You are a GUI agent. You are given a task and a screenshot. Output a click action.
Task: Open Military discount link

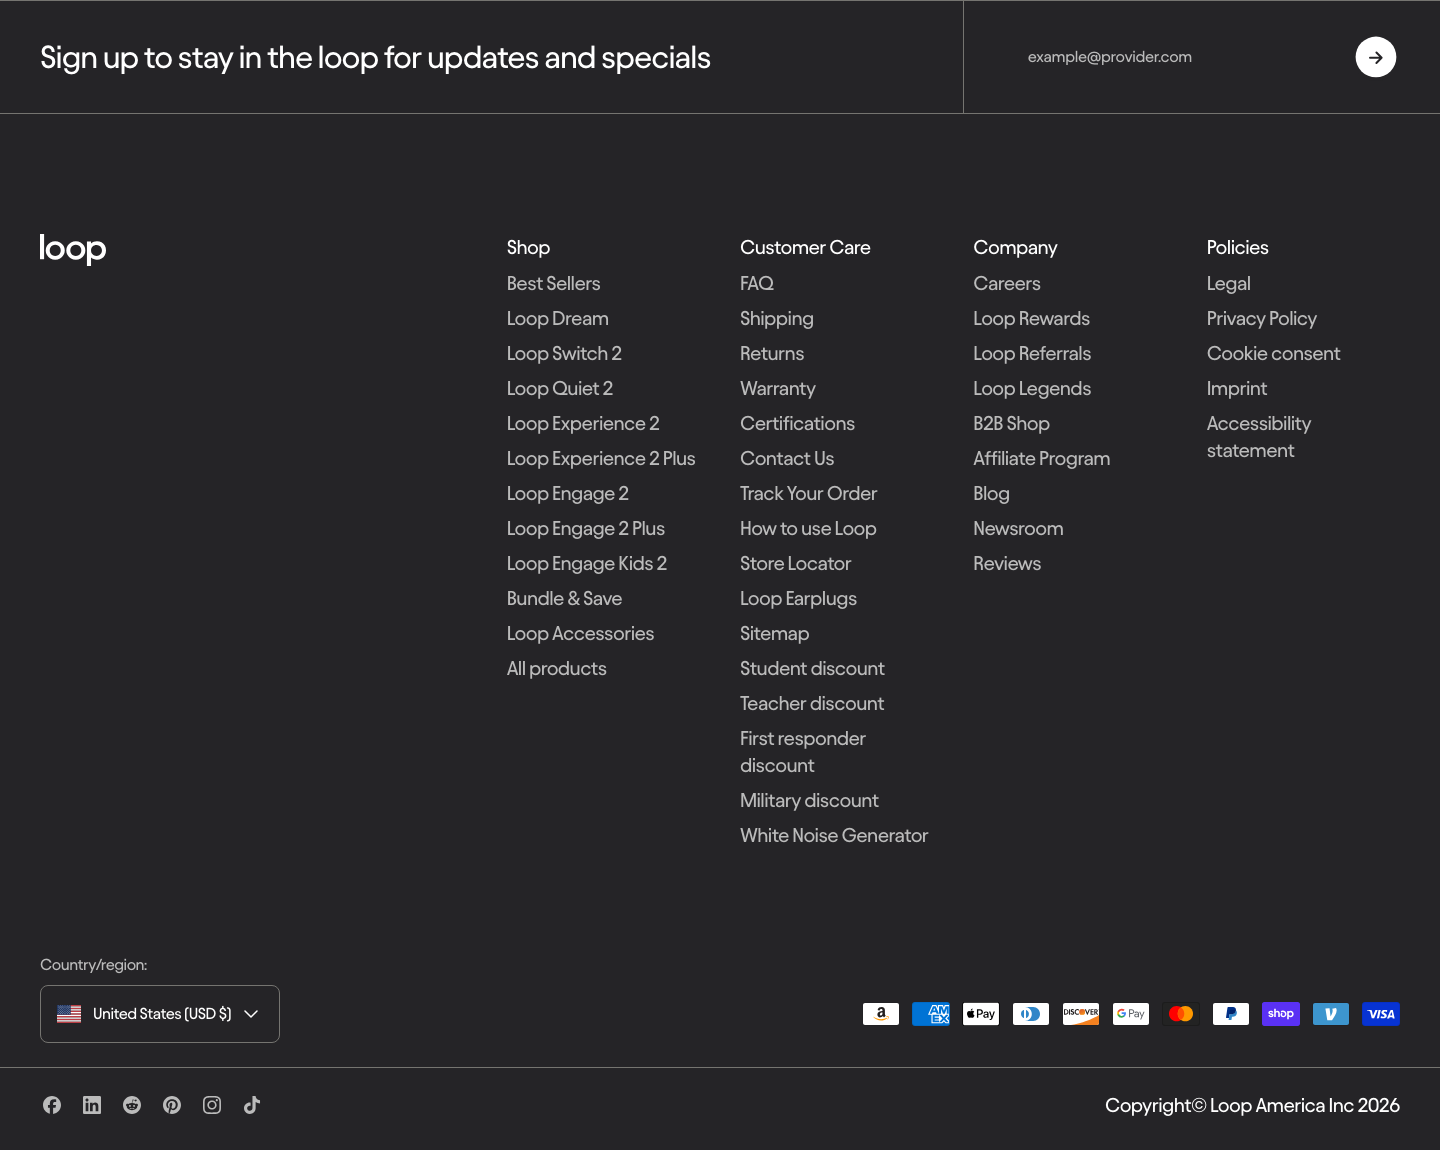coord(809,800)
